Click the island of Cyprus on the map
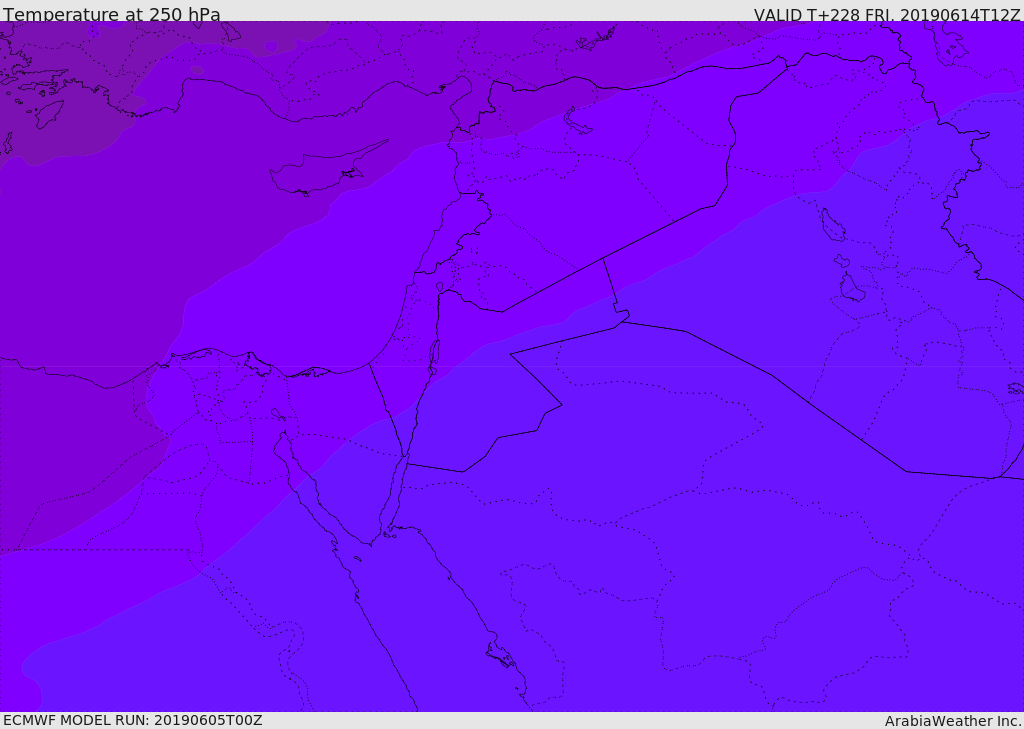The width and height of the screenshot is (1024, 729). coord(320,171)
